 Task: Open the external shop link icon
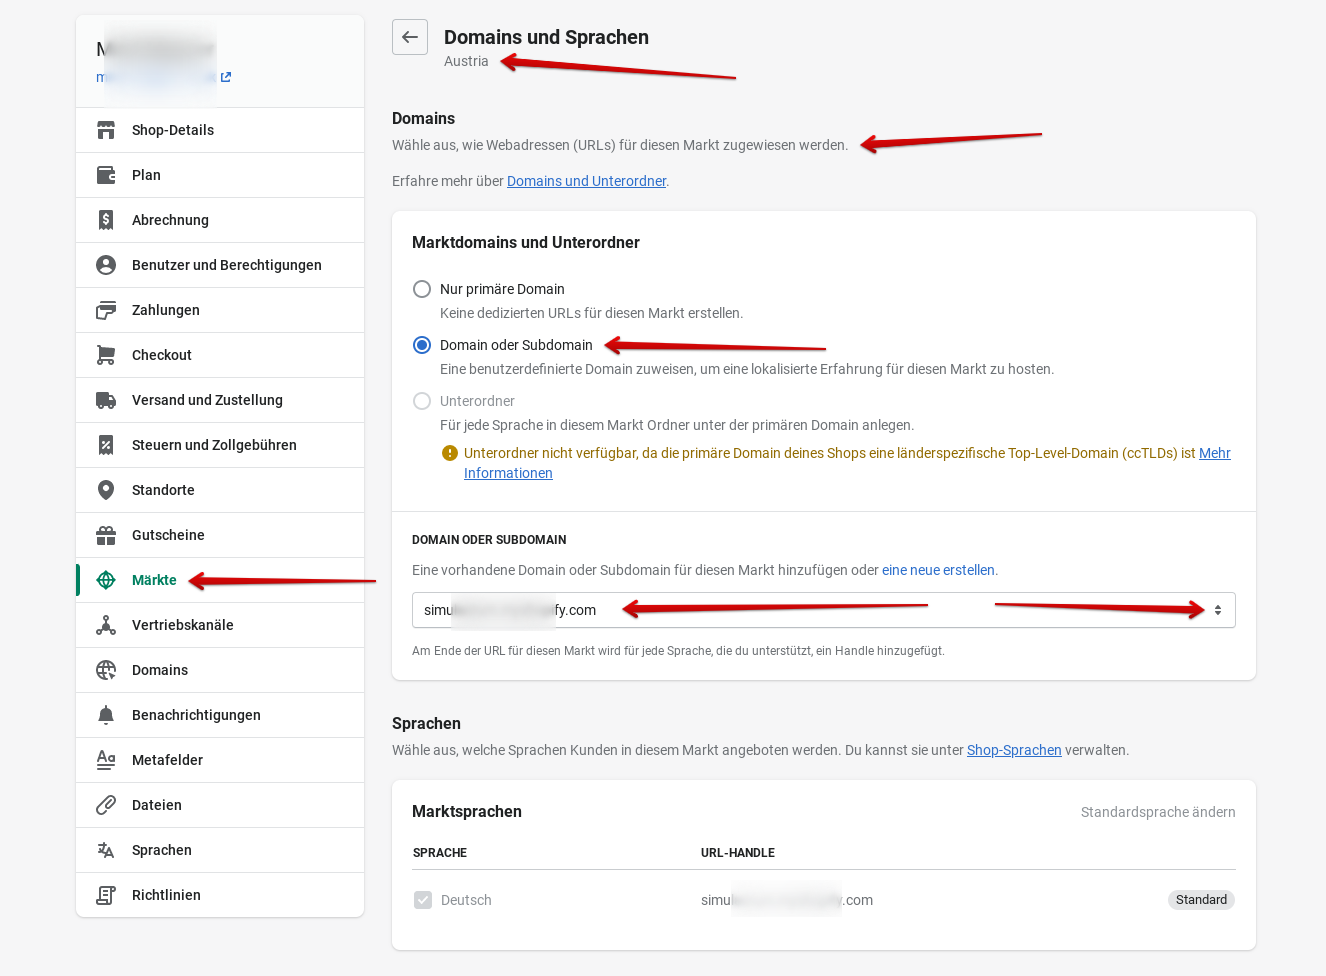(226, 77)
